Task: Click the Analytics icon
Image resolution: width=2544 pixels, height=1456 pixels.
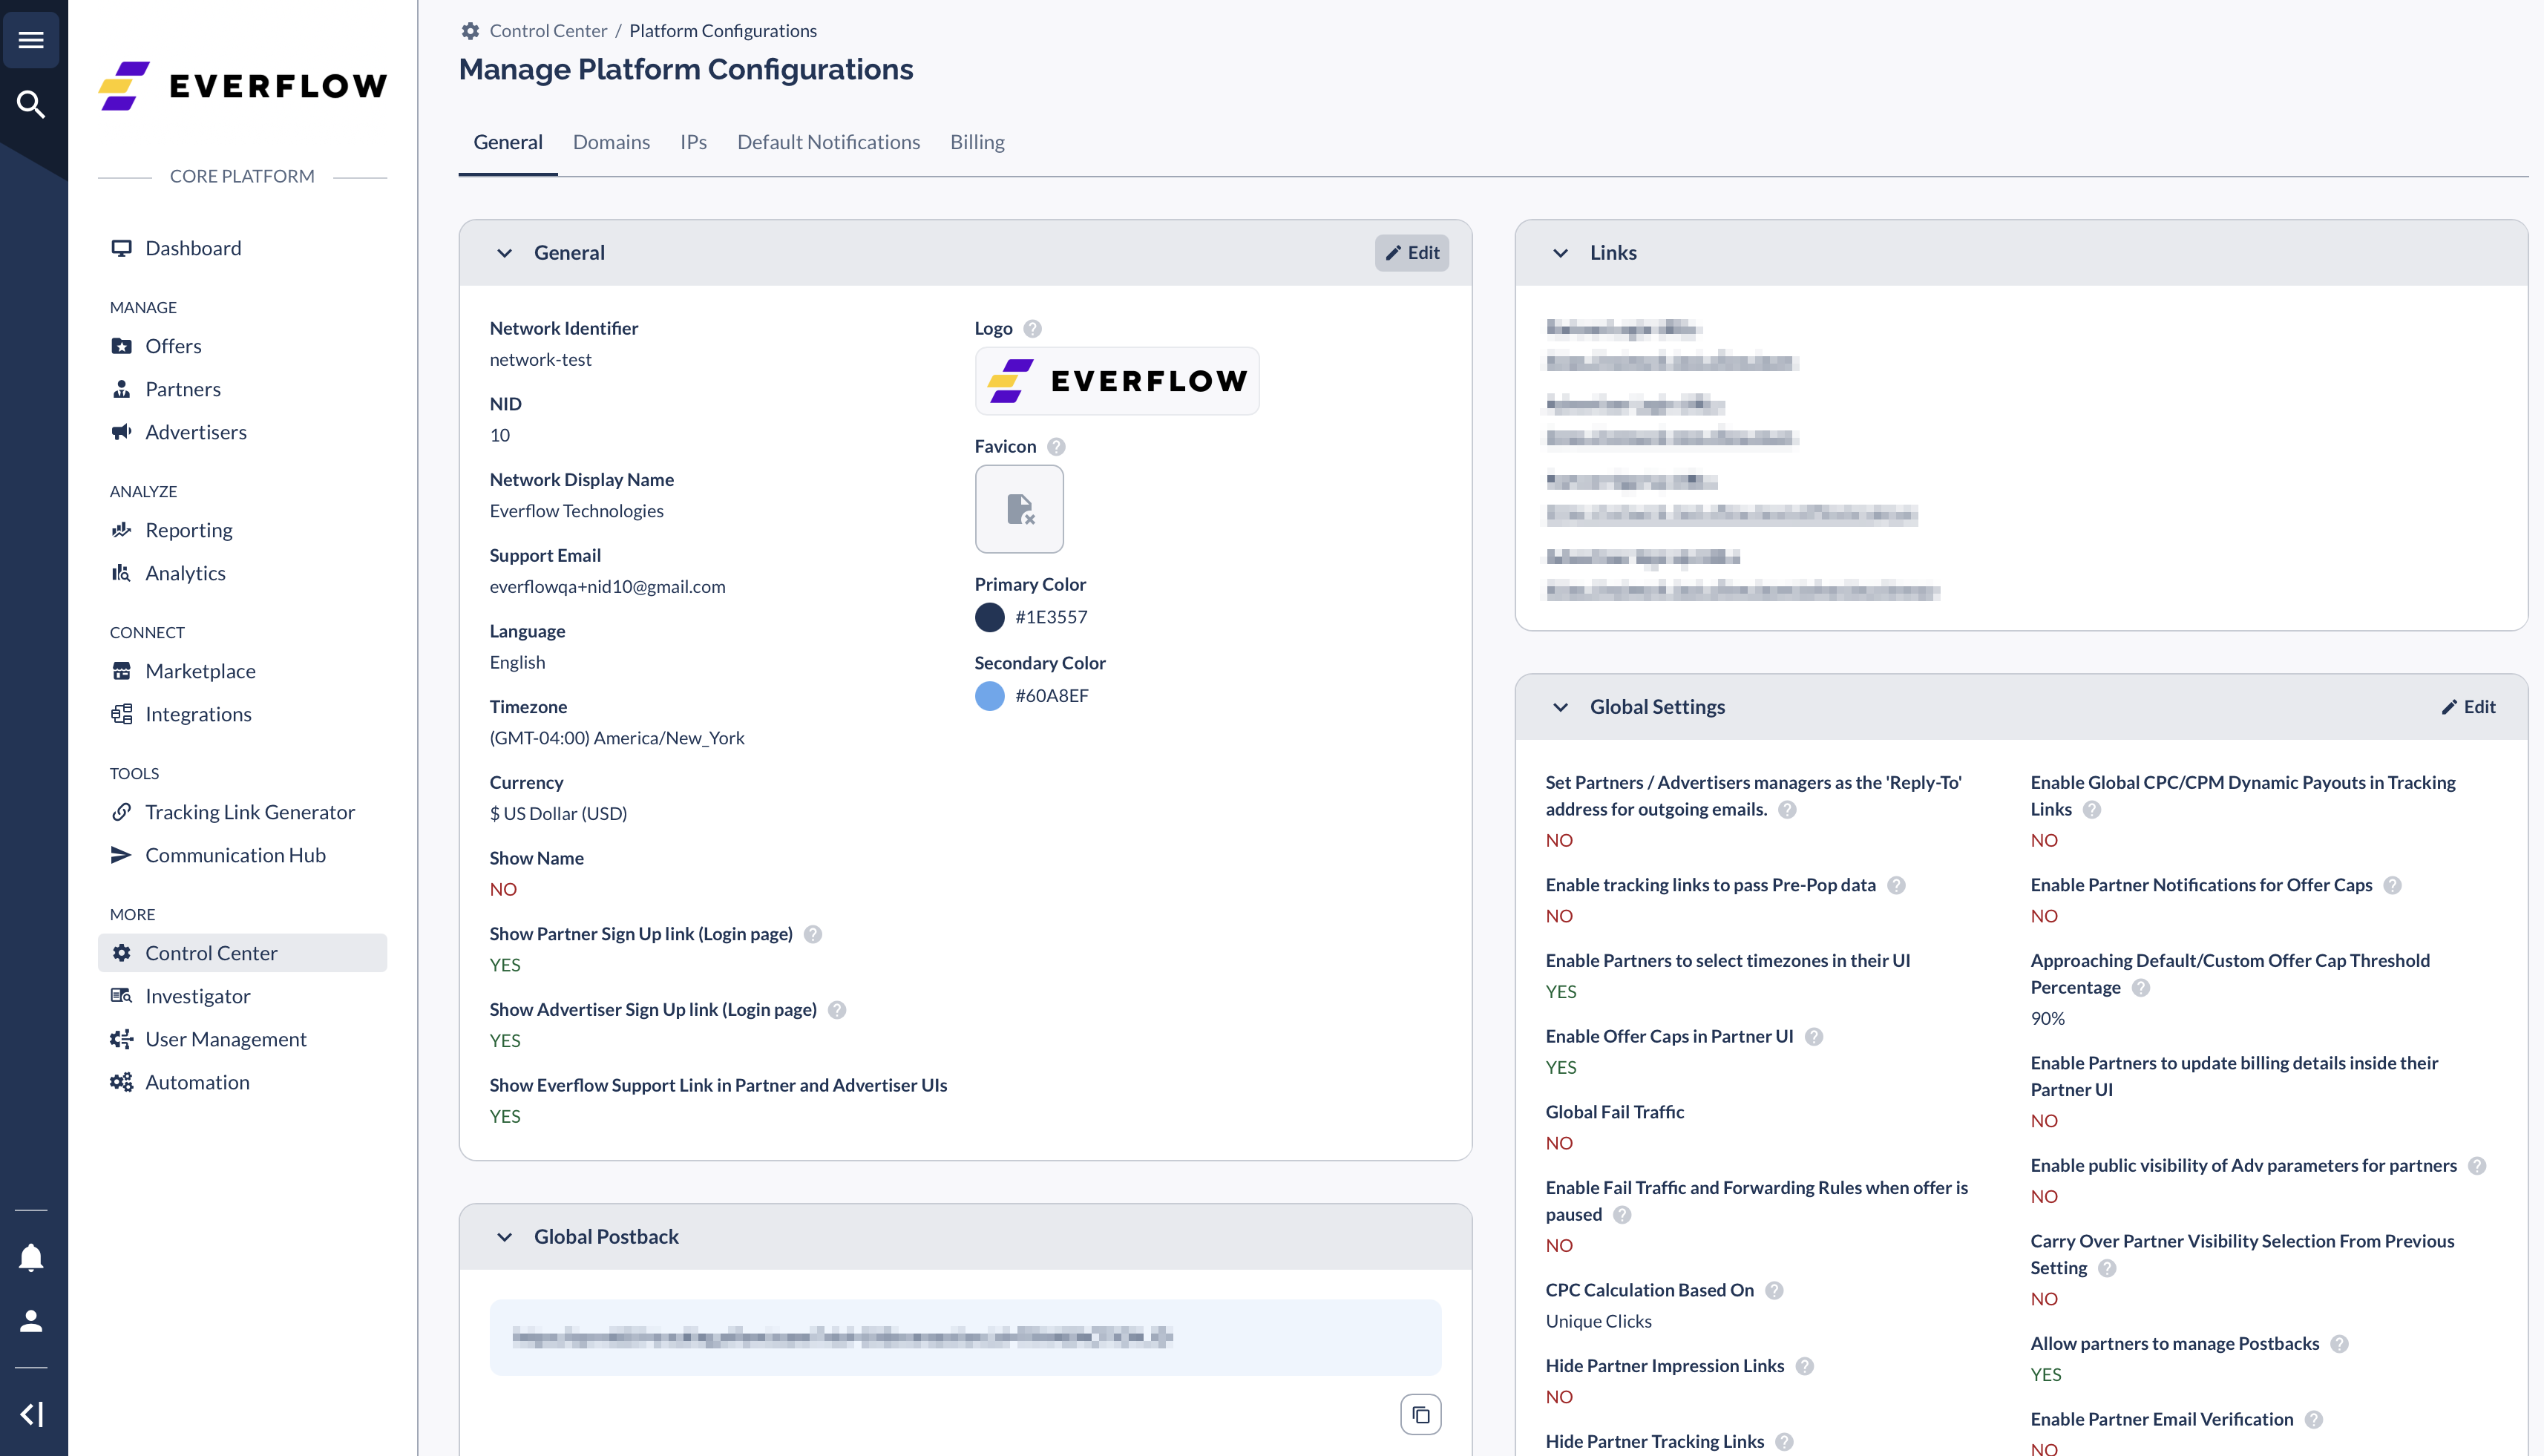Action: (121, 573)
